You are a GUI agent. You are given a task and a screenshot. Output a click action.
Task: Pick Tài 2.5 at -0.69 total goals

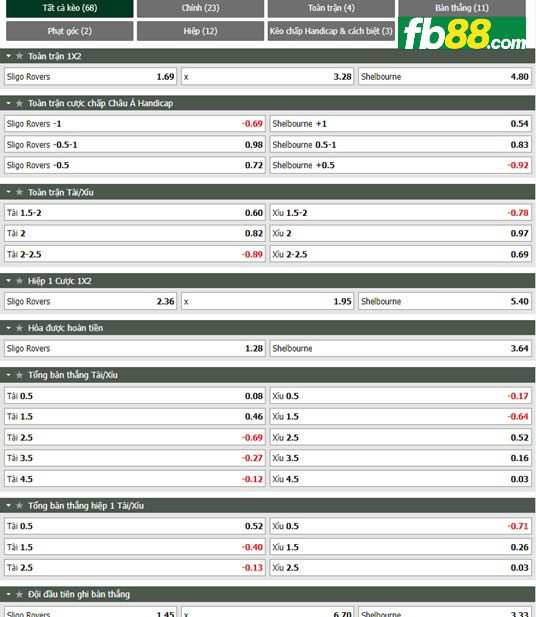(135, 438)
